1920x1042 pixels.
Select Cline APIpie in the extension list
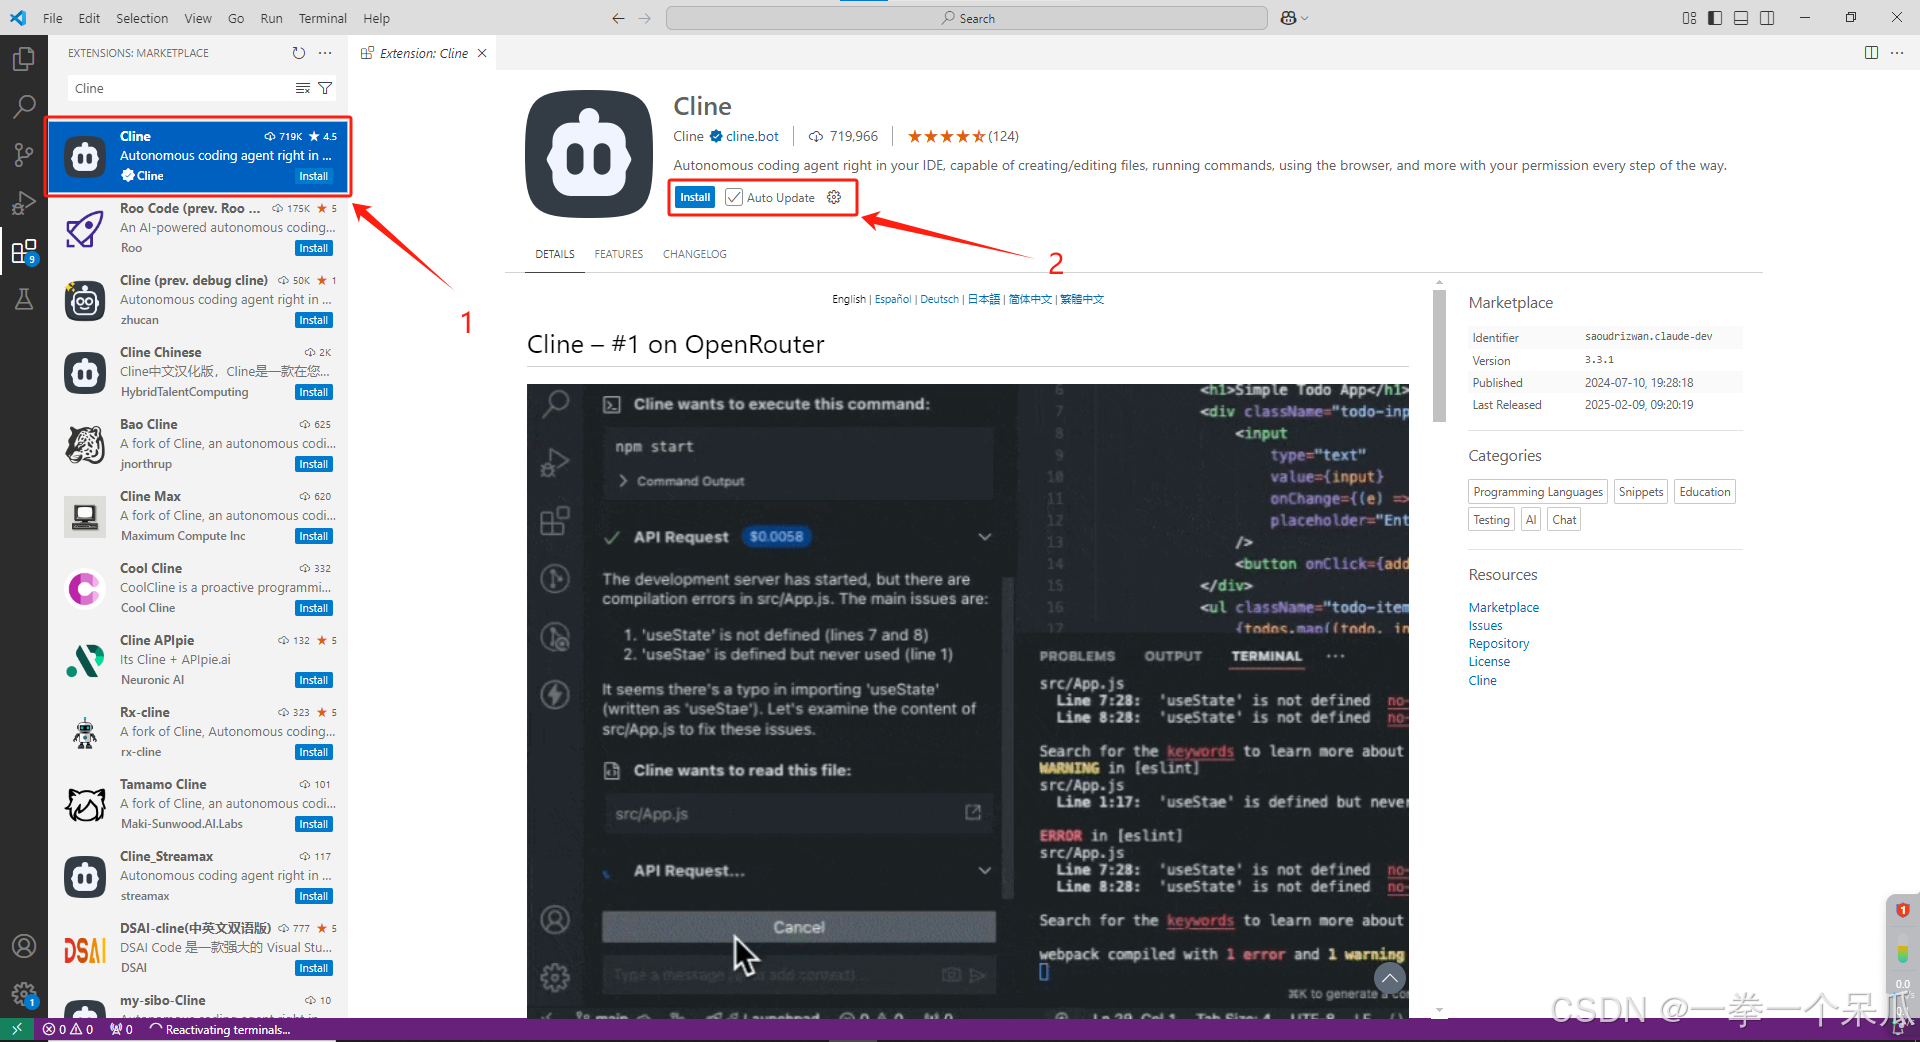(x=198, y=660)
